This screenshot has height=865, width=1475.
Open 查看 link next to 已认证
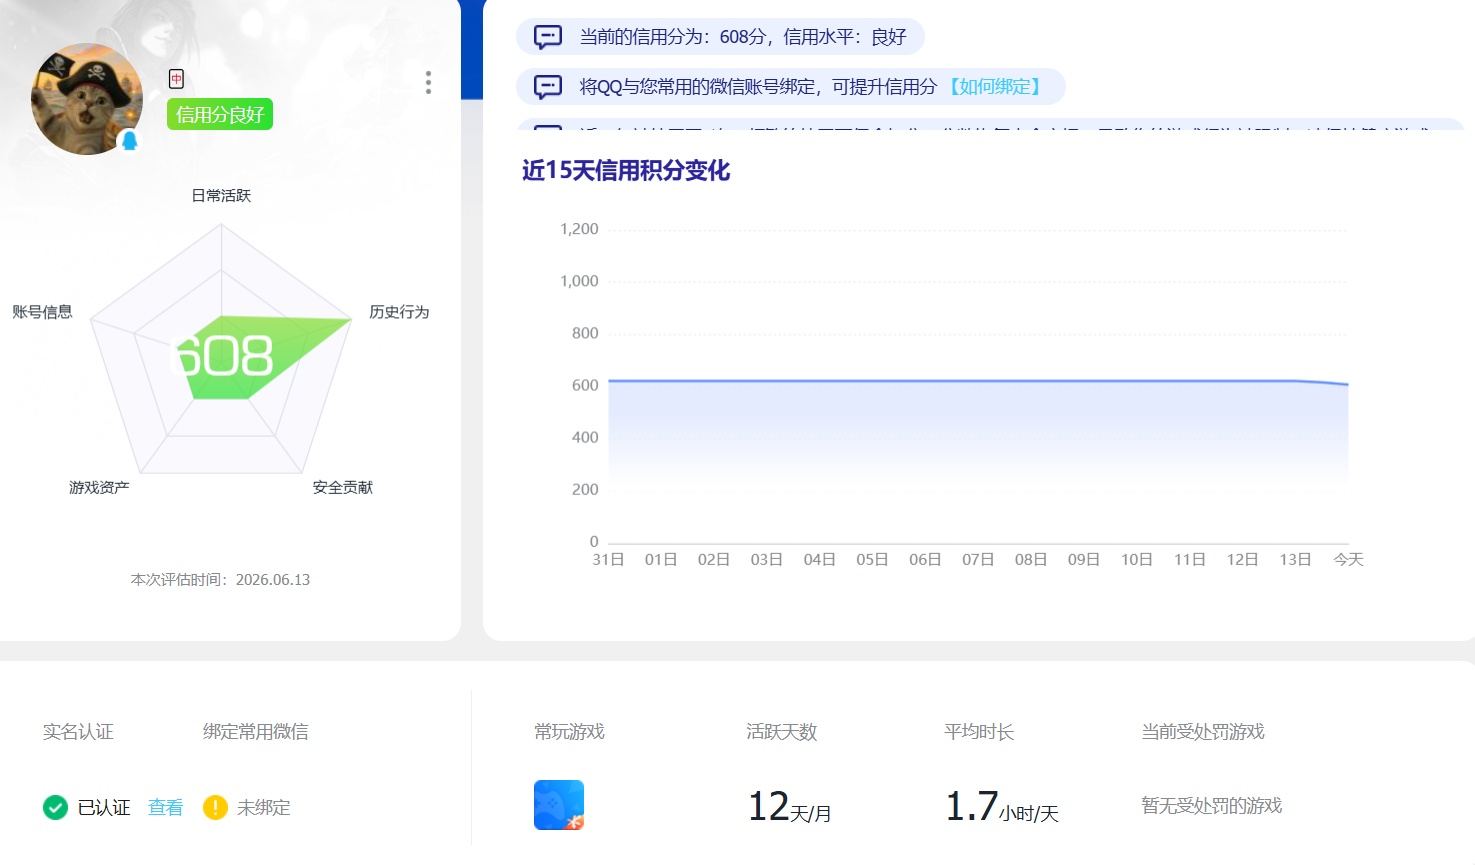pos(165,808)
